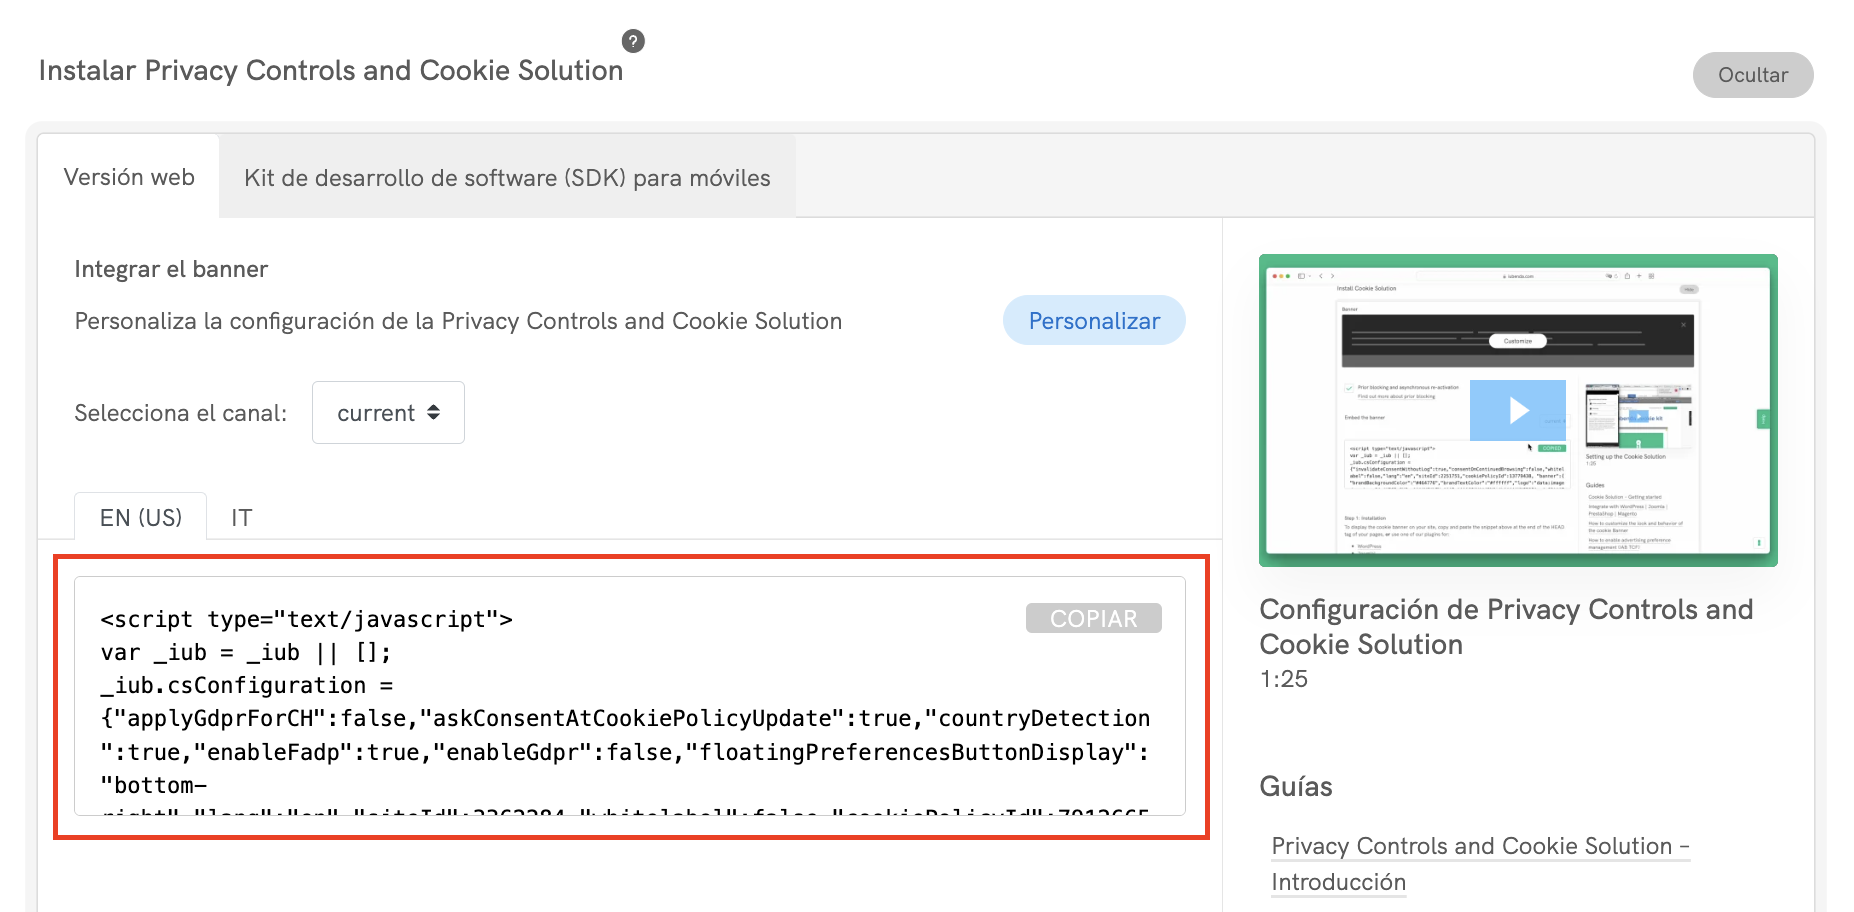The width and height of the screenshot is (1854, 912).
Task: Open the channel selector caret icon
Action: [436, 412]
